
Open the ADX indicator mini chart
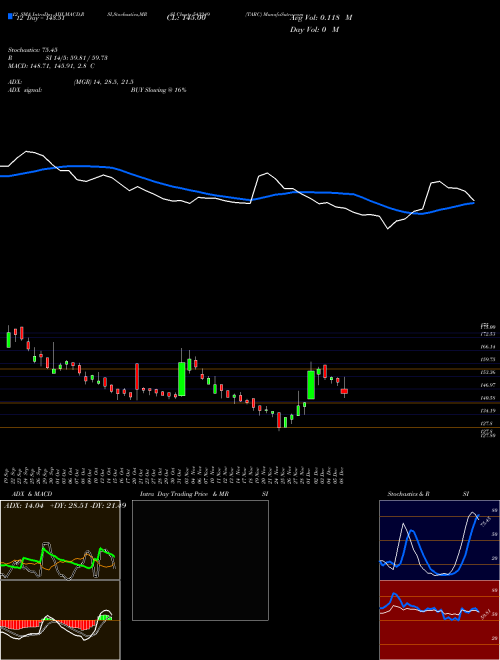click(x=60, y=540)
